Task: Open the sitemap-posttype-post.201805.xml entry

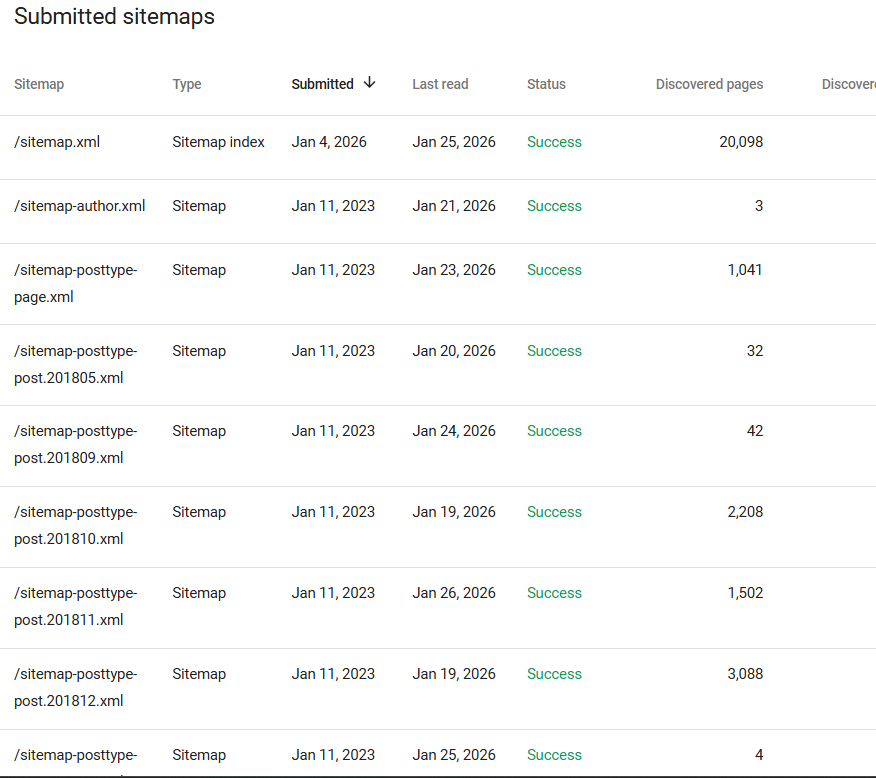Action: pos(75,364)
